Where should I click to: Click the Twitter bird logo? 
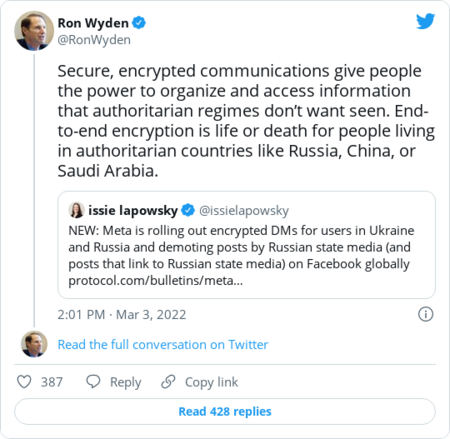425,21
